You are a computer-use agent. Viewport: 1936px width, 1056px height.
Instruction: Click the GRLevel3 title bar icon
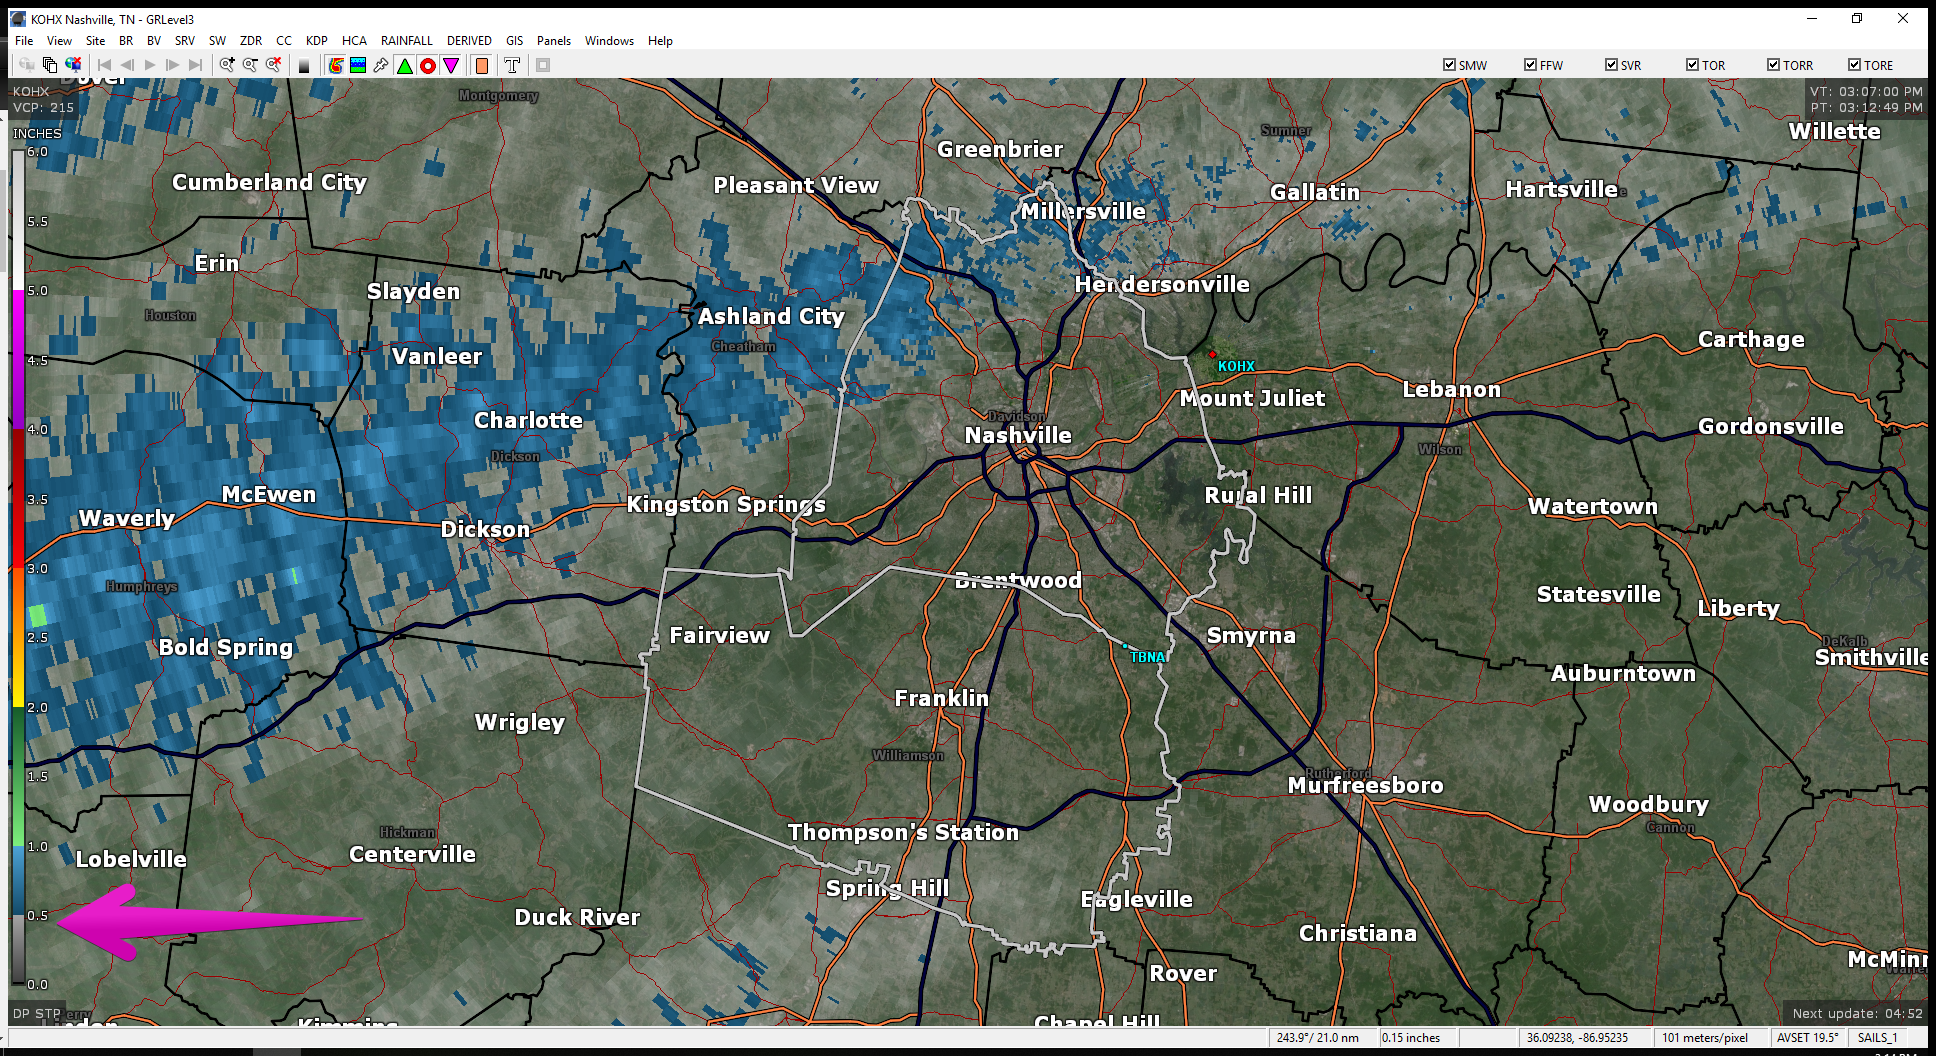[x=18, y=19]
